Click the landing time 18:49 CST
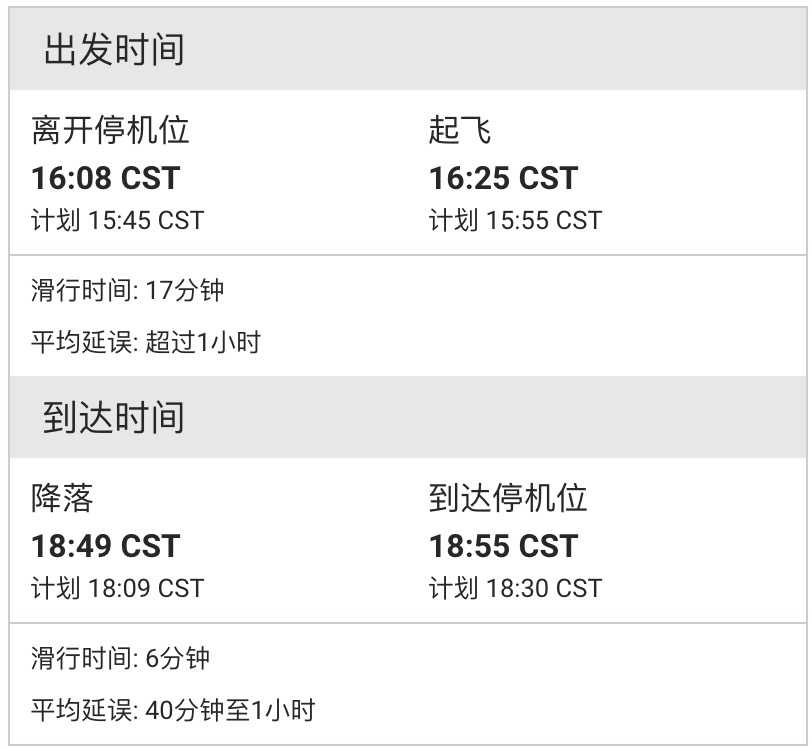The height and width of the screenshot is (748, 812). (106, 546)
